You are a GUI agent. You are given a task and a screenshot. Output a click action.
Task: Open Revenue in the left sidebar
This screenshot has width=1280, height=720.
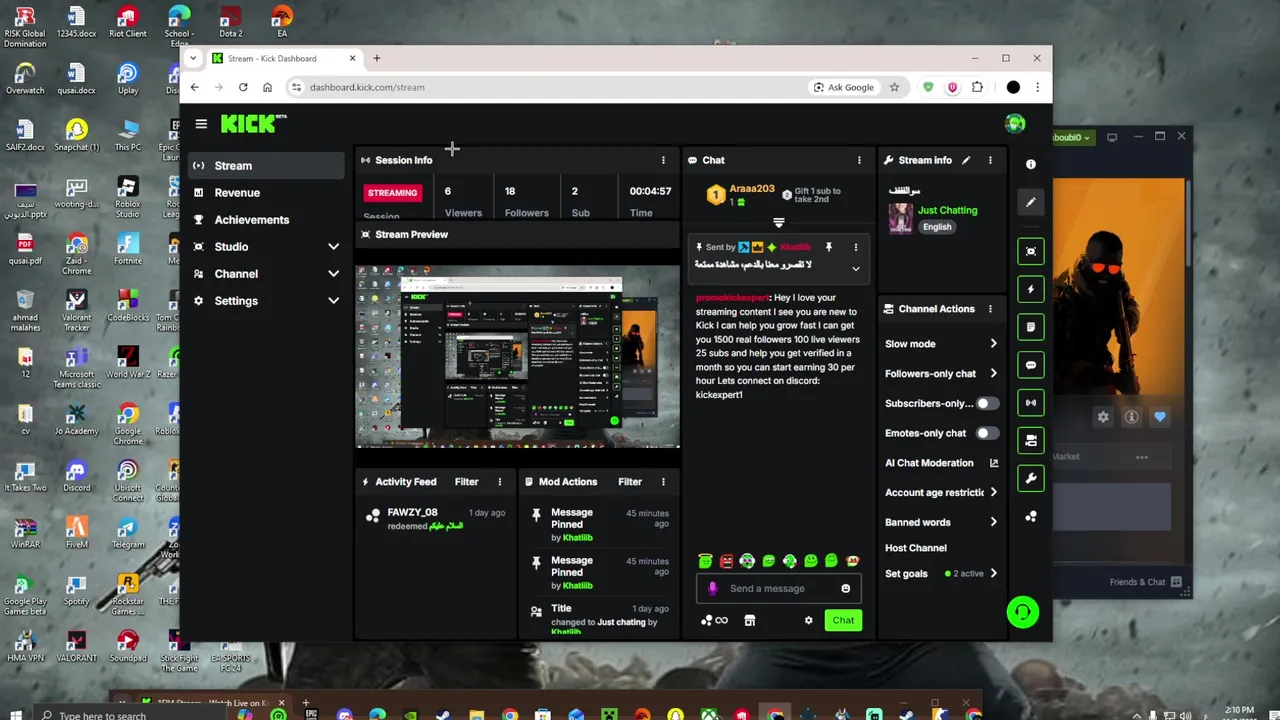click(266, 193)
